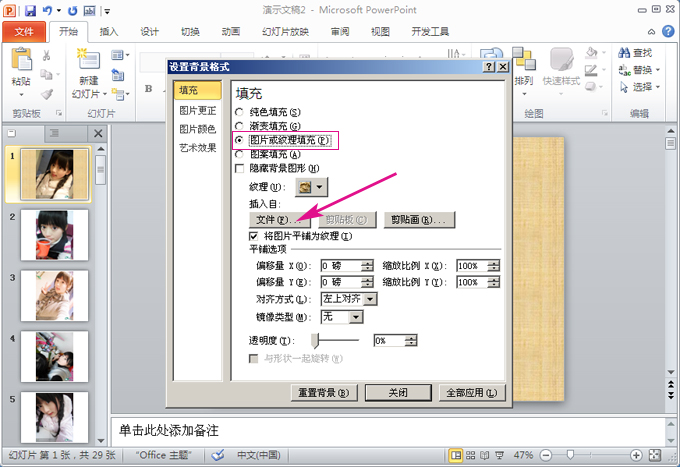This screenshot has width=680, height=467.
Task: Select Picture Color (图片颜色) in dialog sidebar
Action: click(x=198, y=129)
